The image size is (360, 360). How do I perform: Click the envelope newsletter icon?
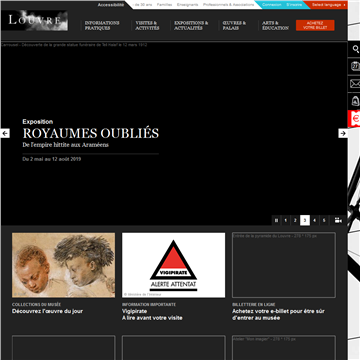point(355,84)
